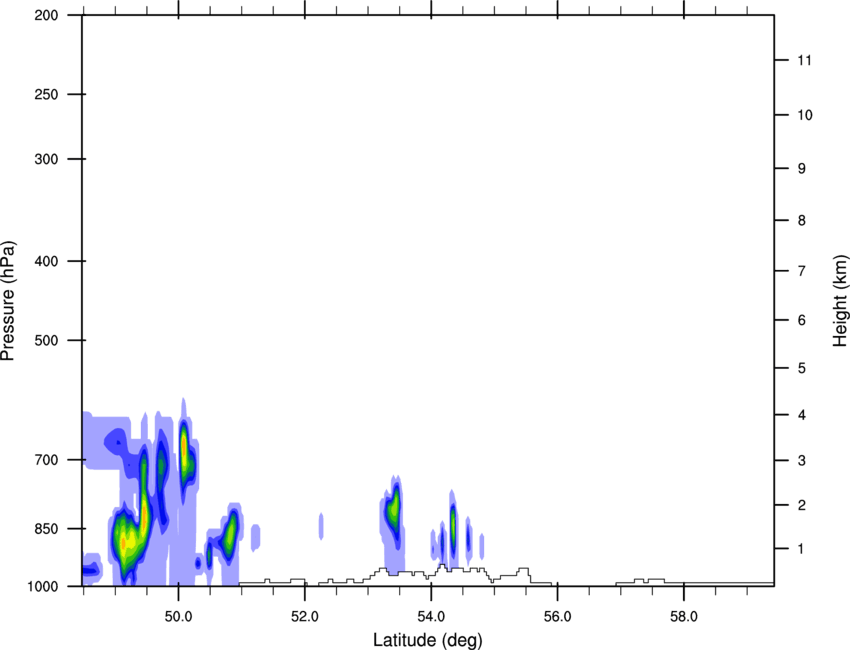Select the 300 pressure tick label
This screenshot has height=650, width=850.
click(x=46, y=159)
